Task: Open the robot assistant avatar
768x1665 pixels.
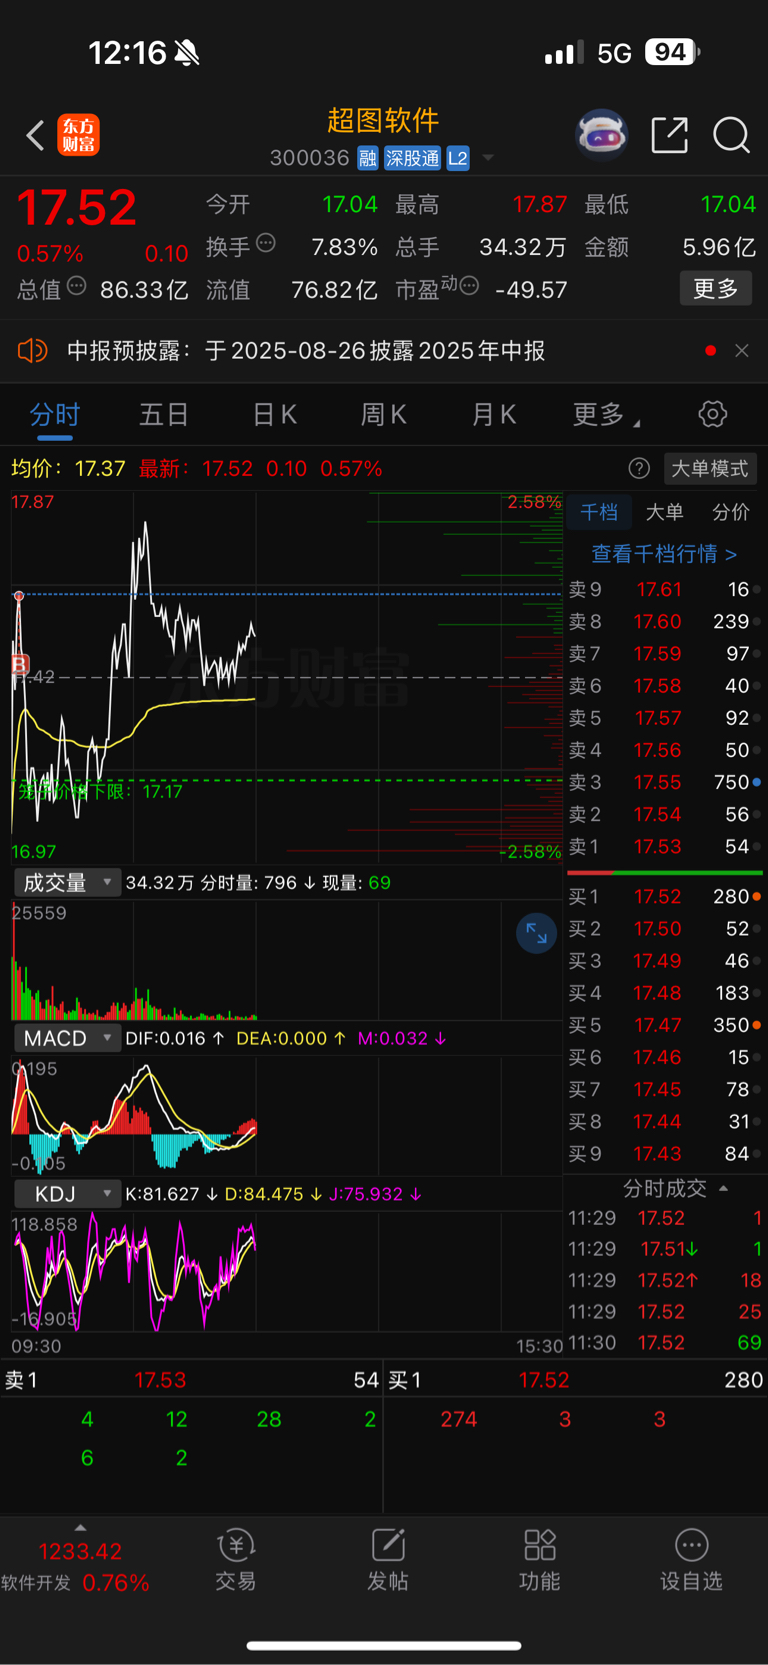Action: (x=601, y=134)
